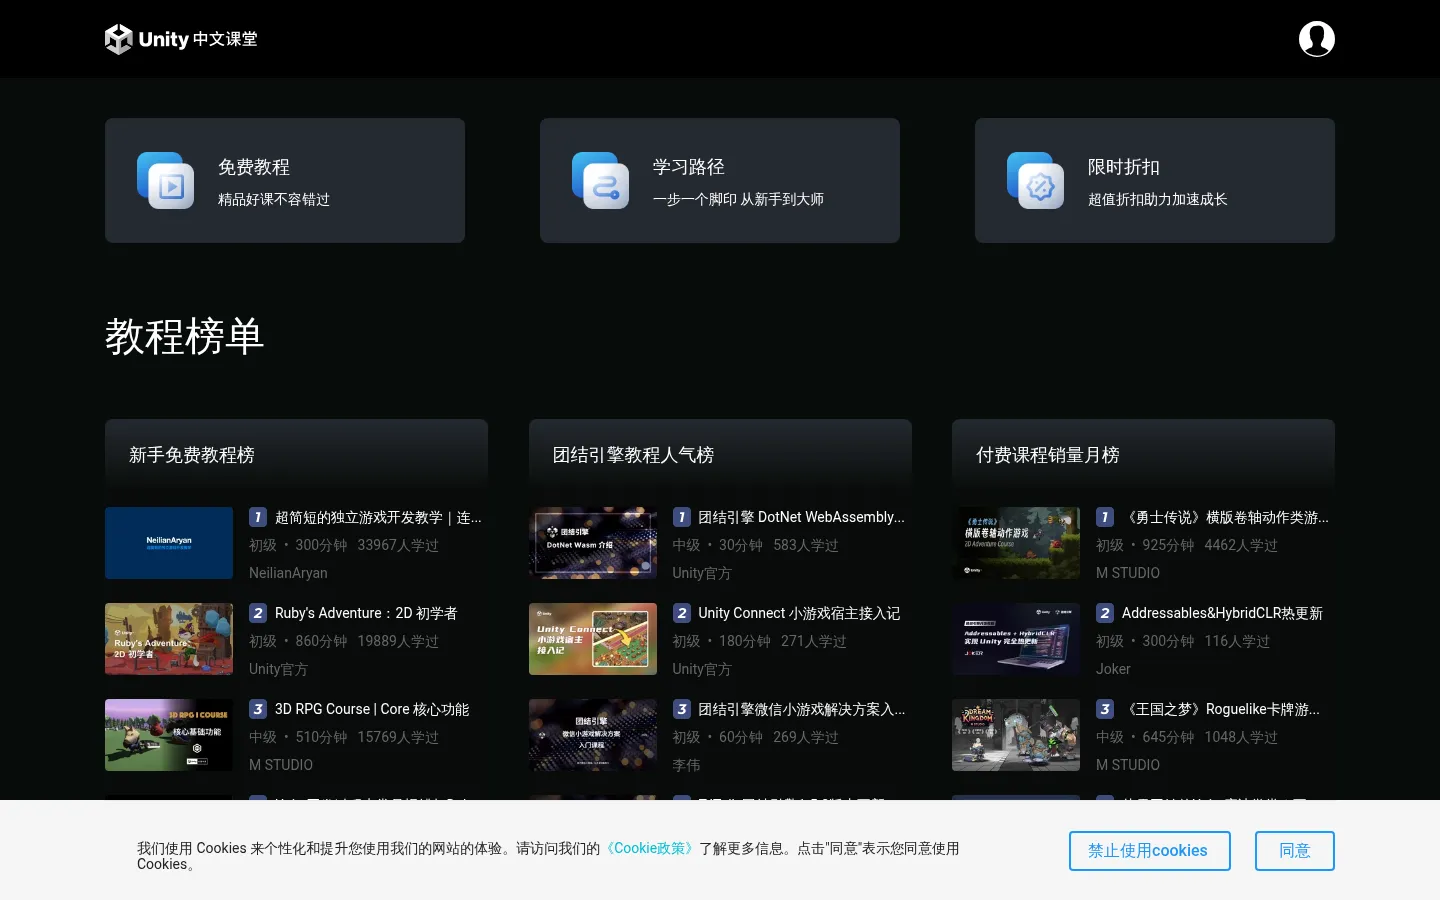Click the 学习路径 route icon
This screenshot has width=1440, height=900.
pos(600,181)
